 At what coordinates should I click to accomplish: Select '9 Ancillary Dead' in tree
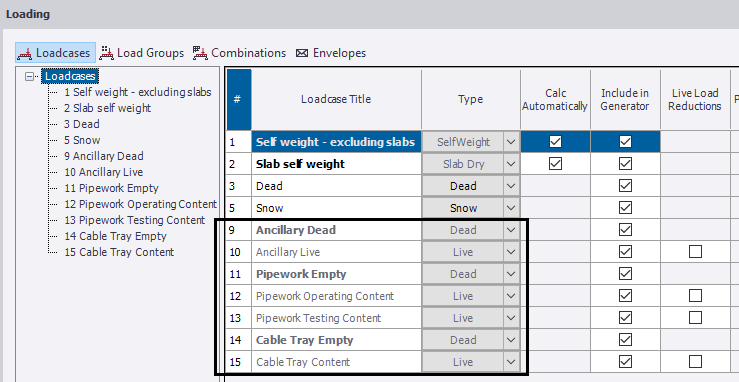click(x=104, y=156)
